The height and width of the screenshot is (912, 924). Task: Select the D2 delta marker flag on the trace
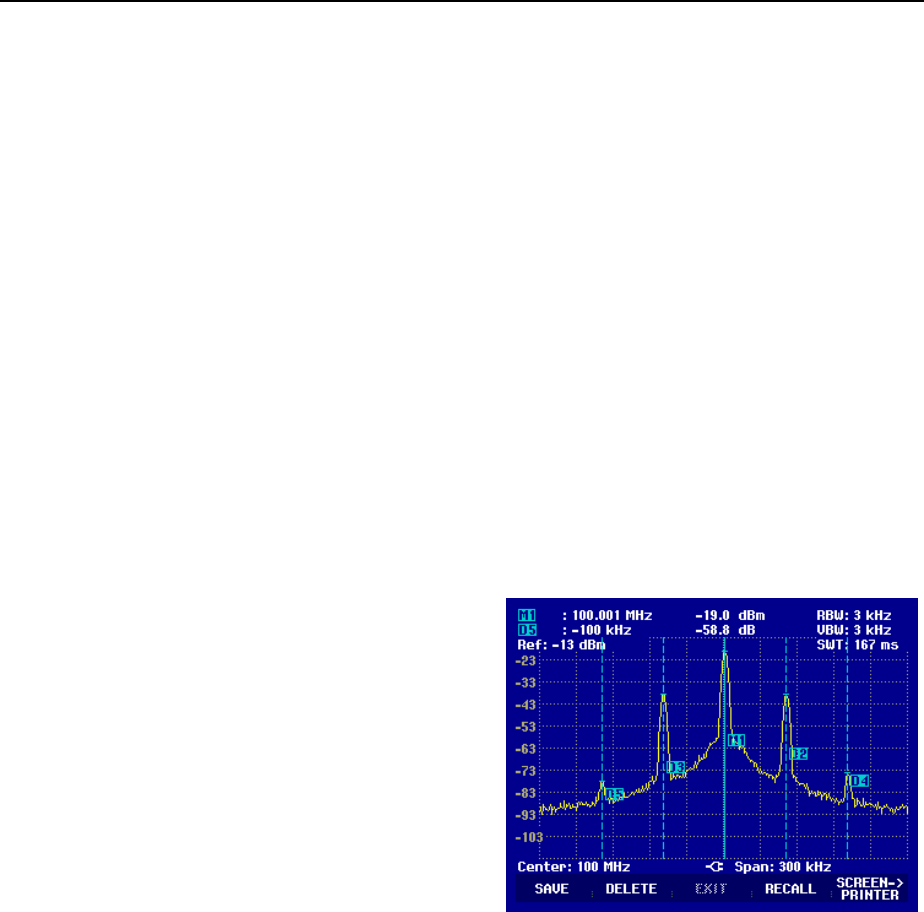[x=798, y=754]
